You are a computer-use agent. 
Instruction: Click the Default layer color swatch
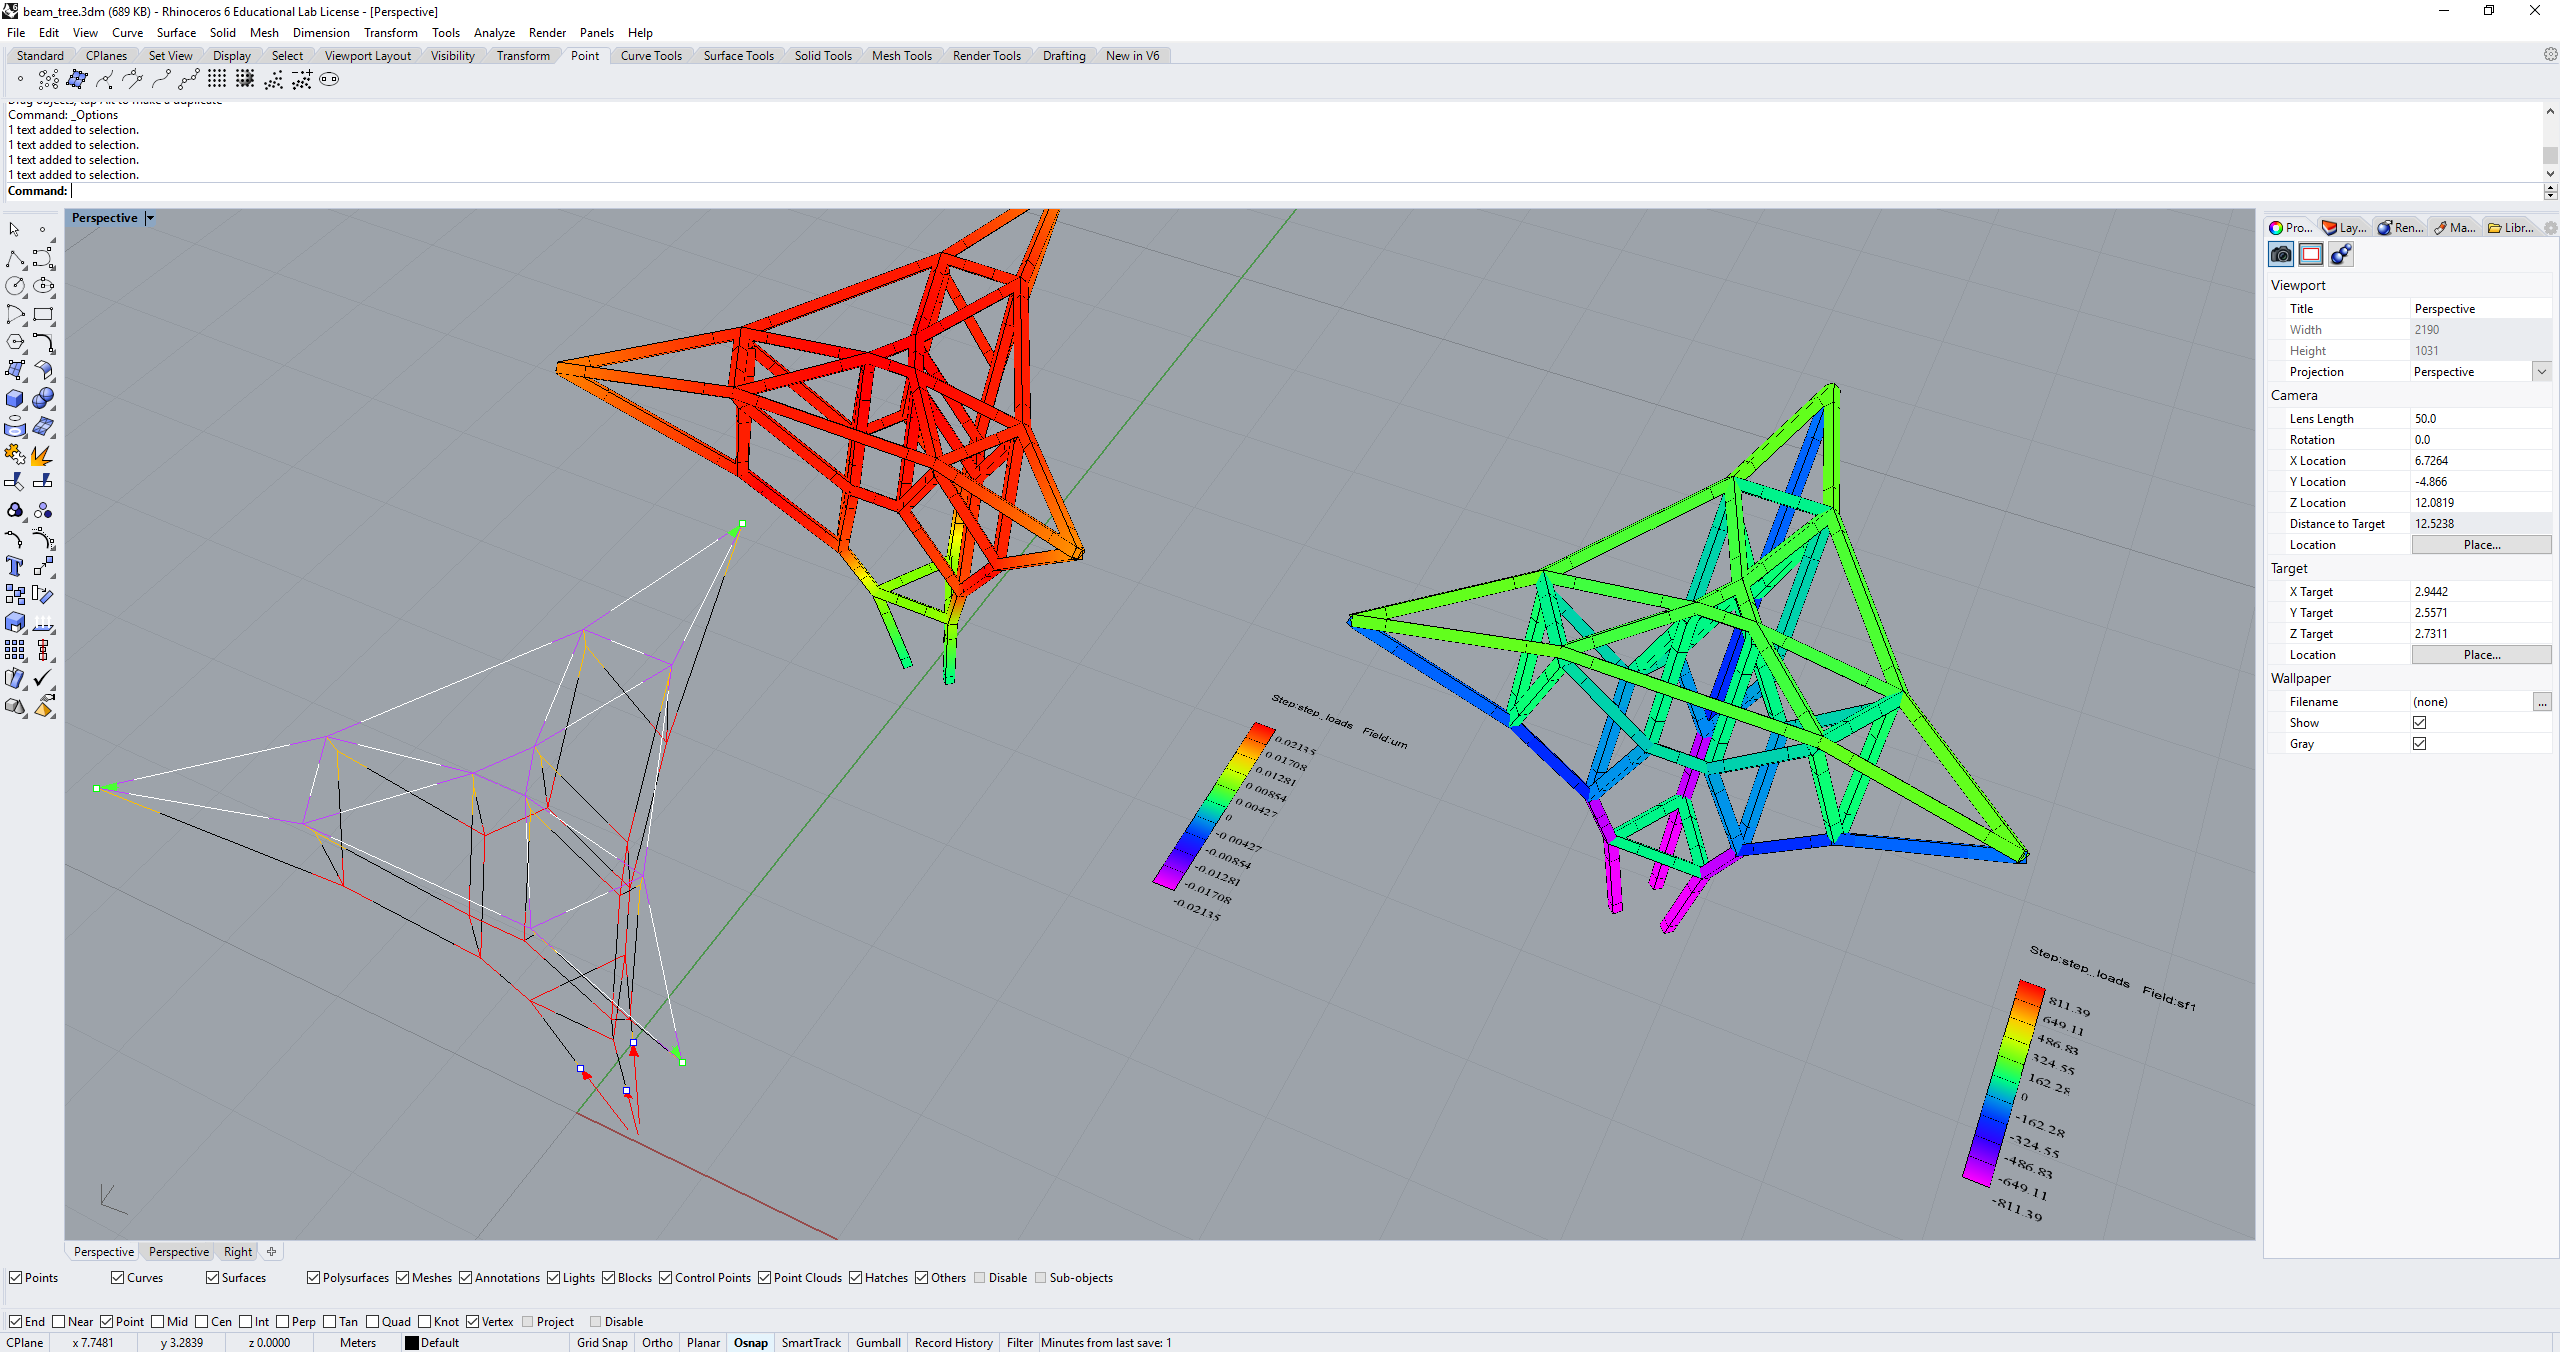(x=413, y=1343)
